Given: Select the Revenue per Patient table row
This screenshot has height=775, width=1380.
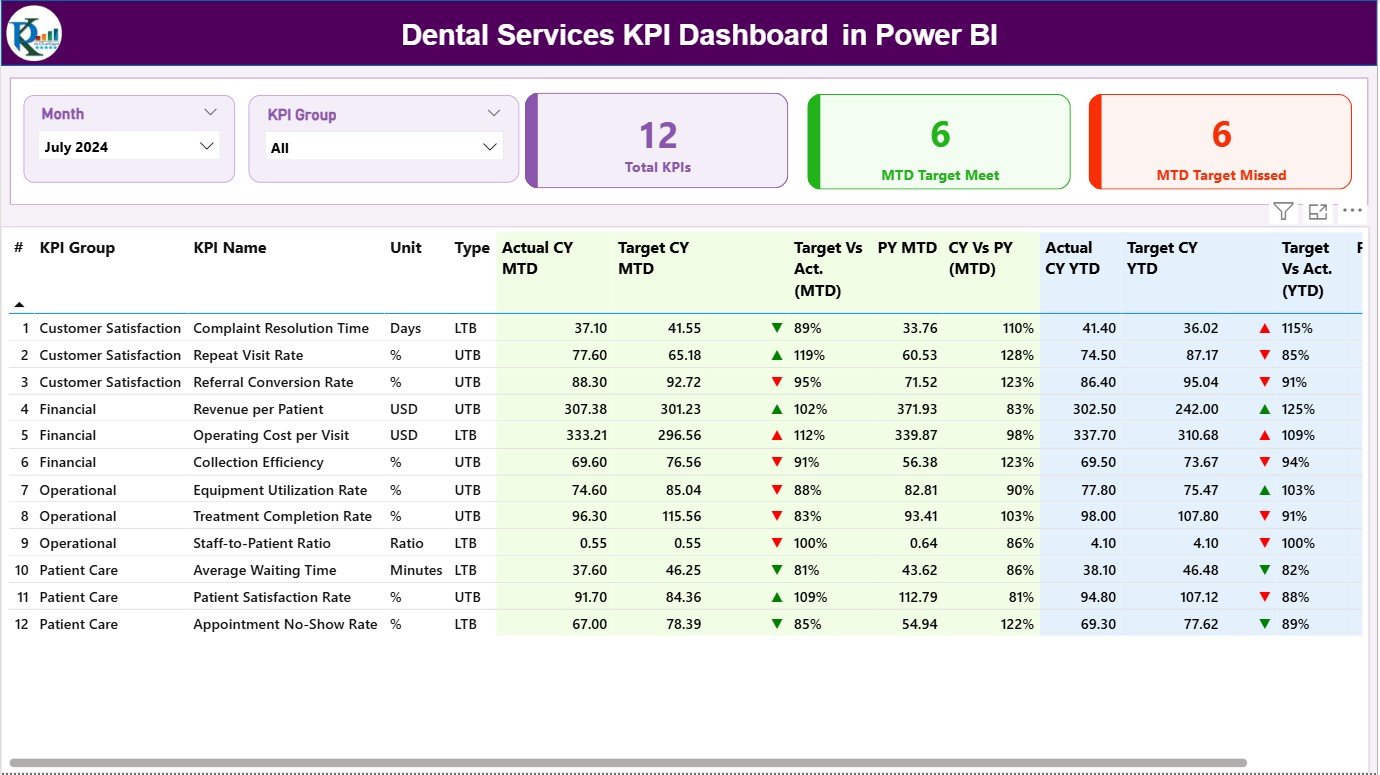Looking at the screenshot, I should [300, 408].
